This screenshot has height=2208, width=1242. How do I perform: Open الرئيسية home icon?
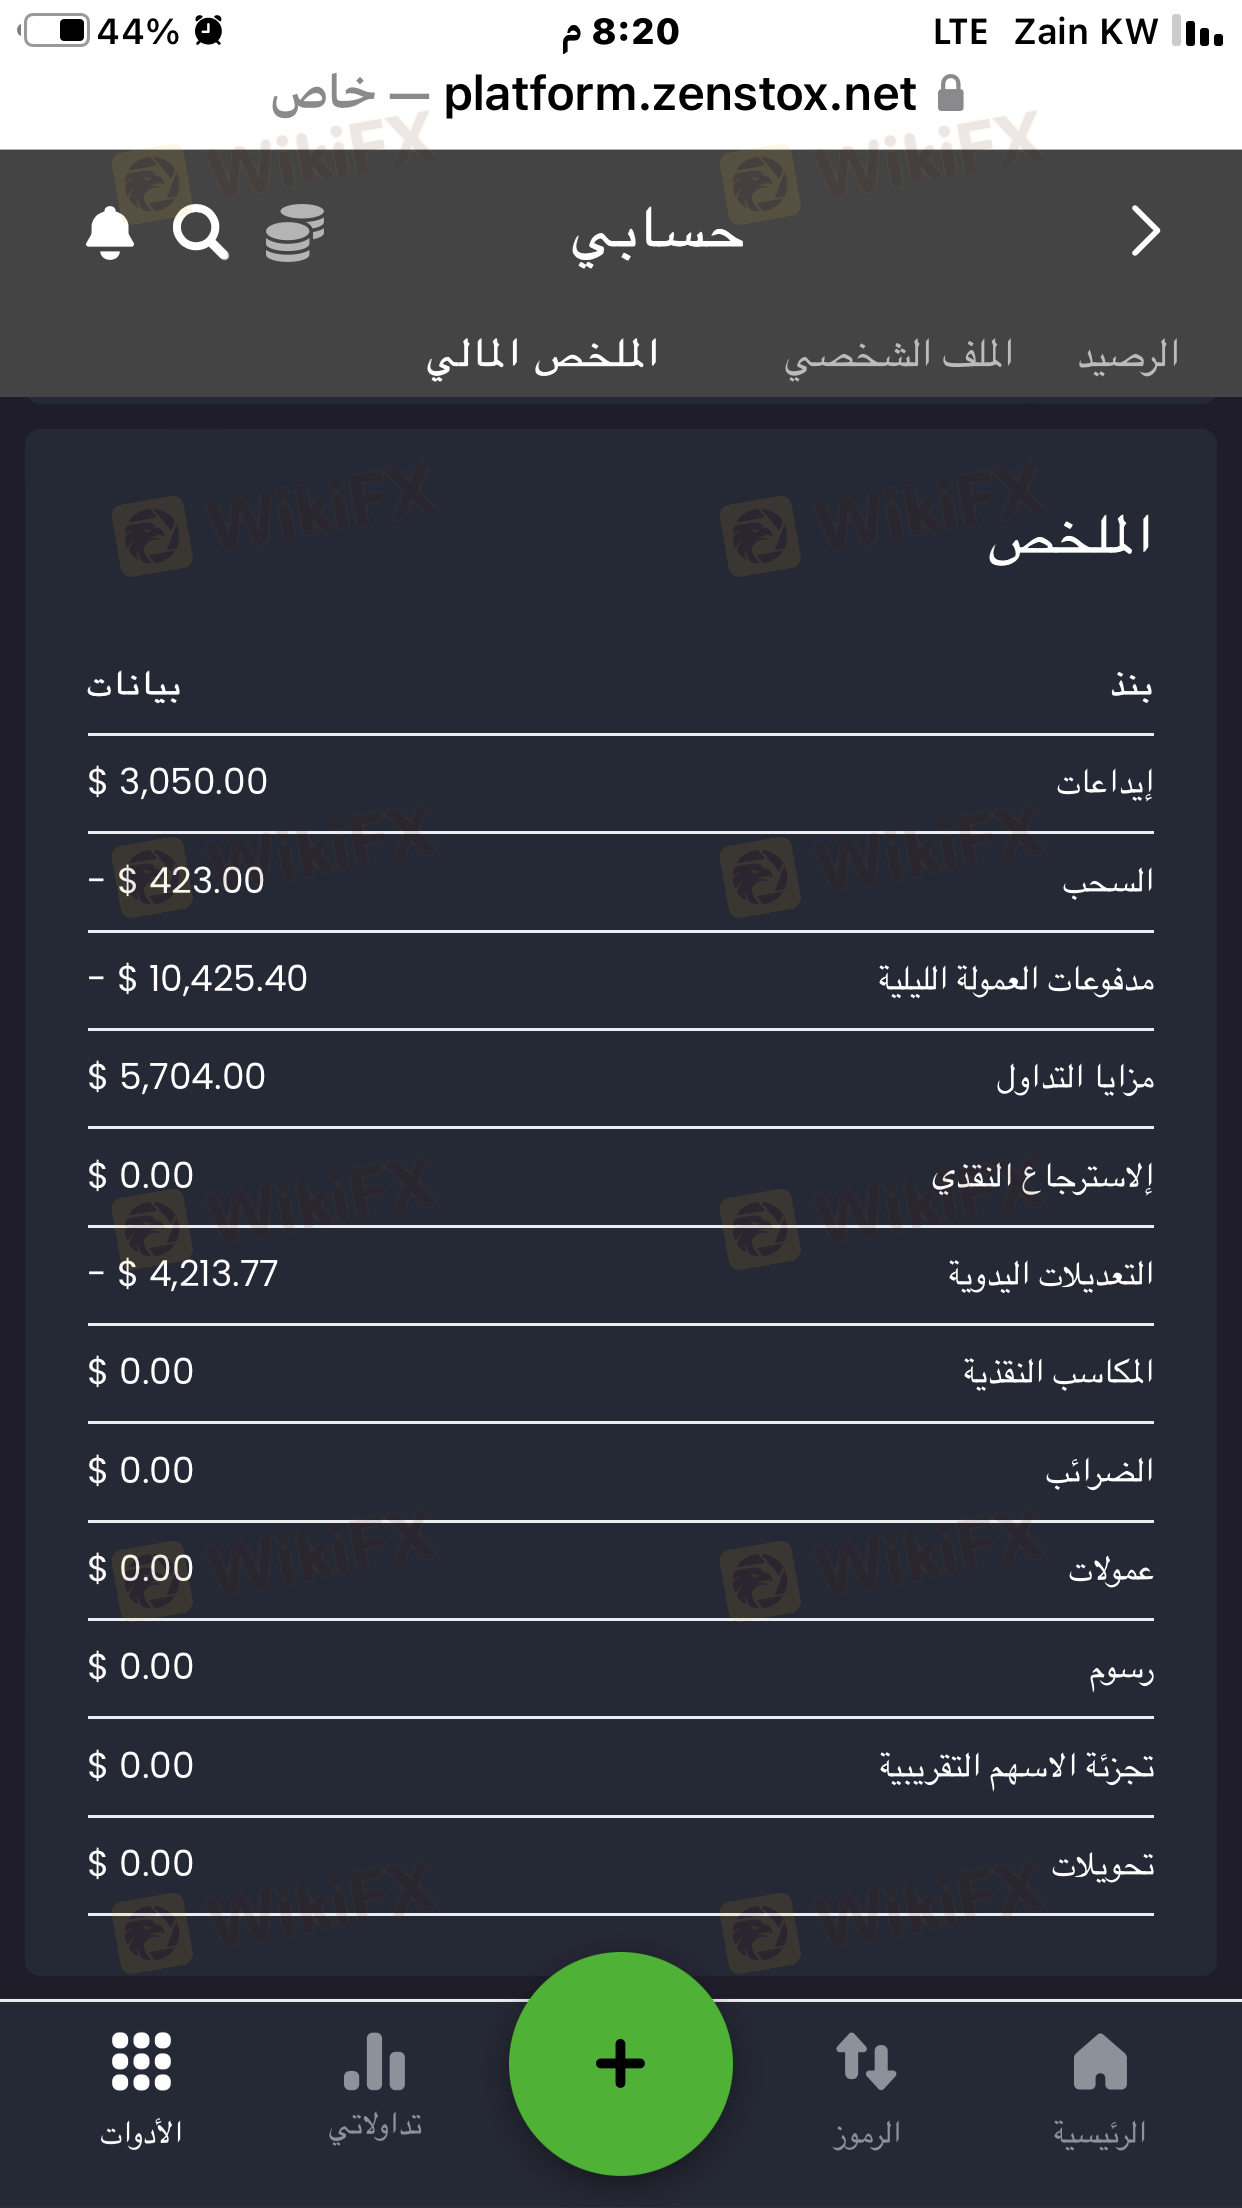1100,2087
